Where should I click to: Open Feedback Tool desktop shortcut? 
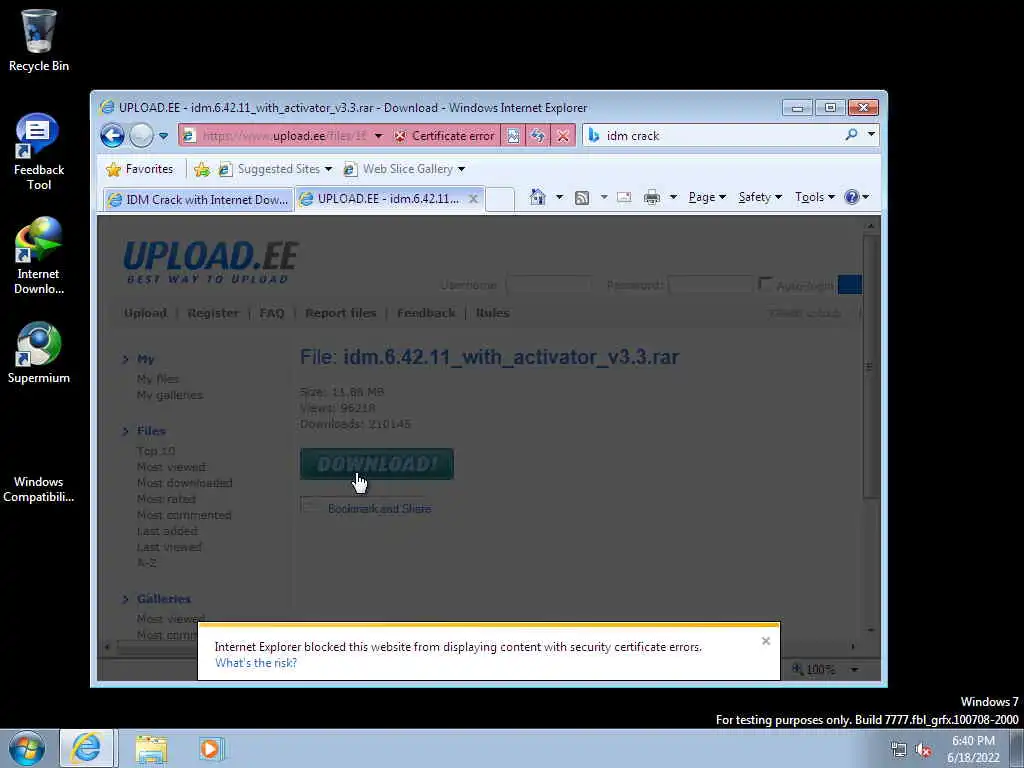(x=39, y=152)
